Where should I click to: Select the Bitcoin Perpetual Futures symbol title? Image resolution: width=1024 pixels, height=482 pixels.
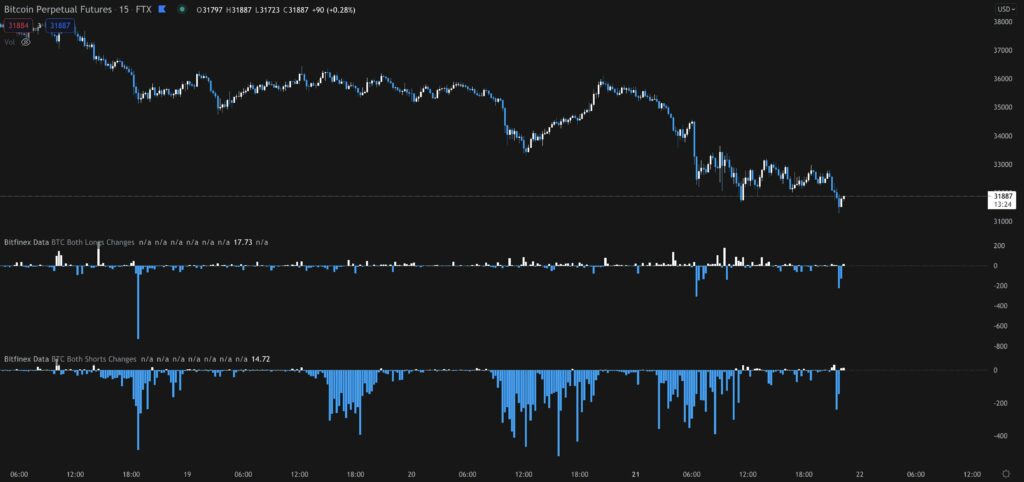58,9
